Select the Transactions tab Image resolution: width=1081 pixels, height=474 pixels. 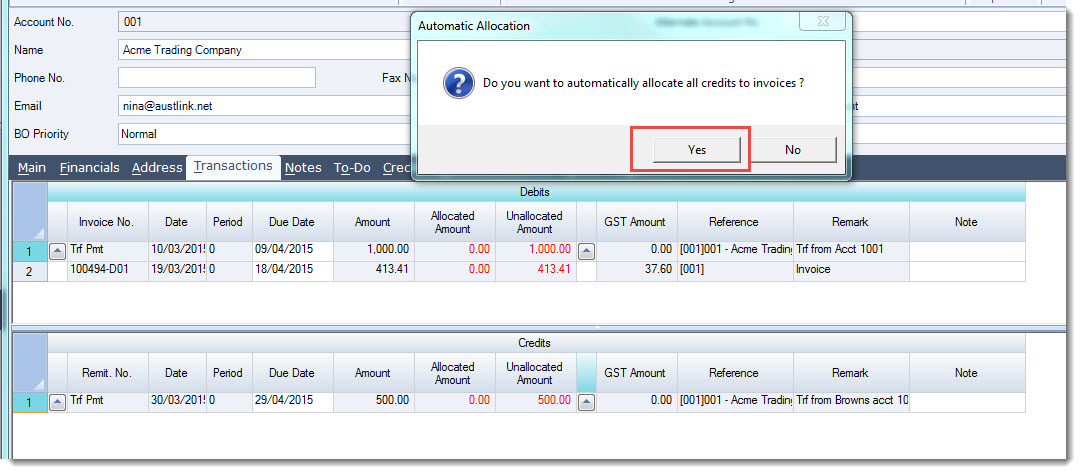233,166
